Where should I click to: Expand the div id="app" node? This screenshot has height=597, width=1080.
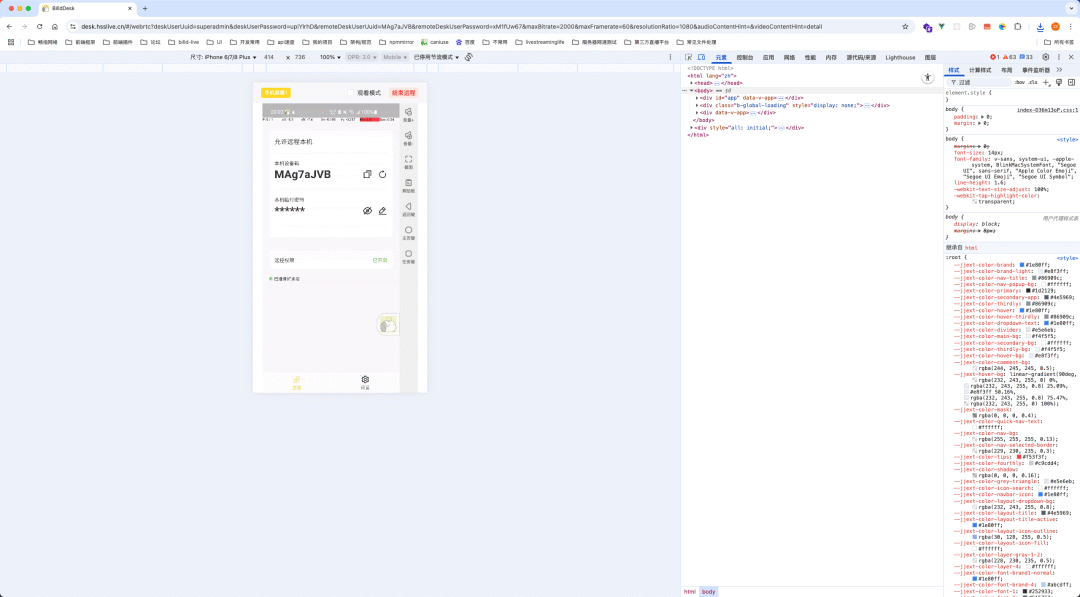coord(697,98)
